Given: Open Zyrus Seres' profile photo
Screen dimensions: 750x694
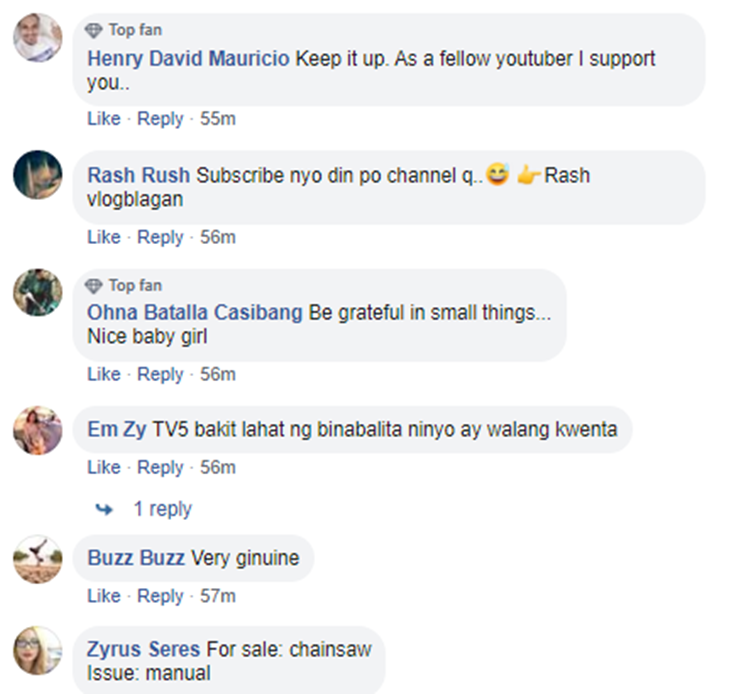Looking at the screenshot, I should click(x=37, y=652).
